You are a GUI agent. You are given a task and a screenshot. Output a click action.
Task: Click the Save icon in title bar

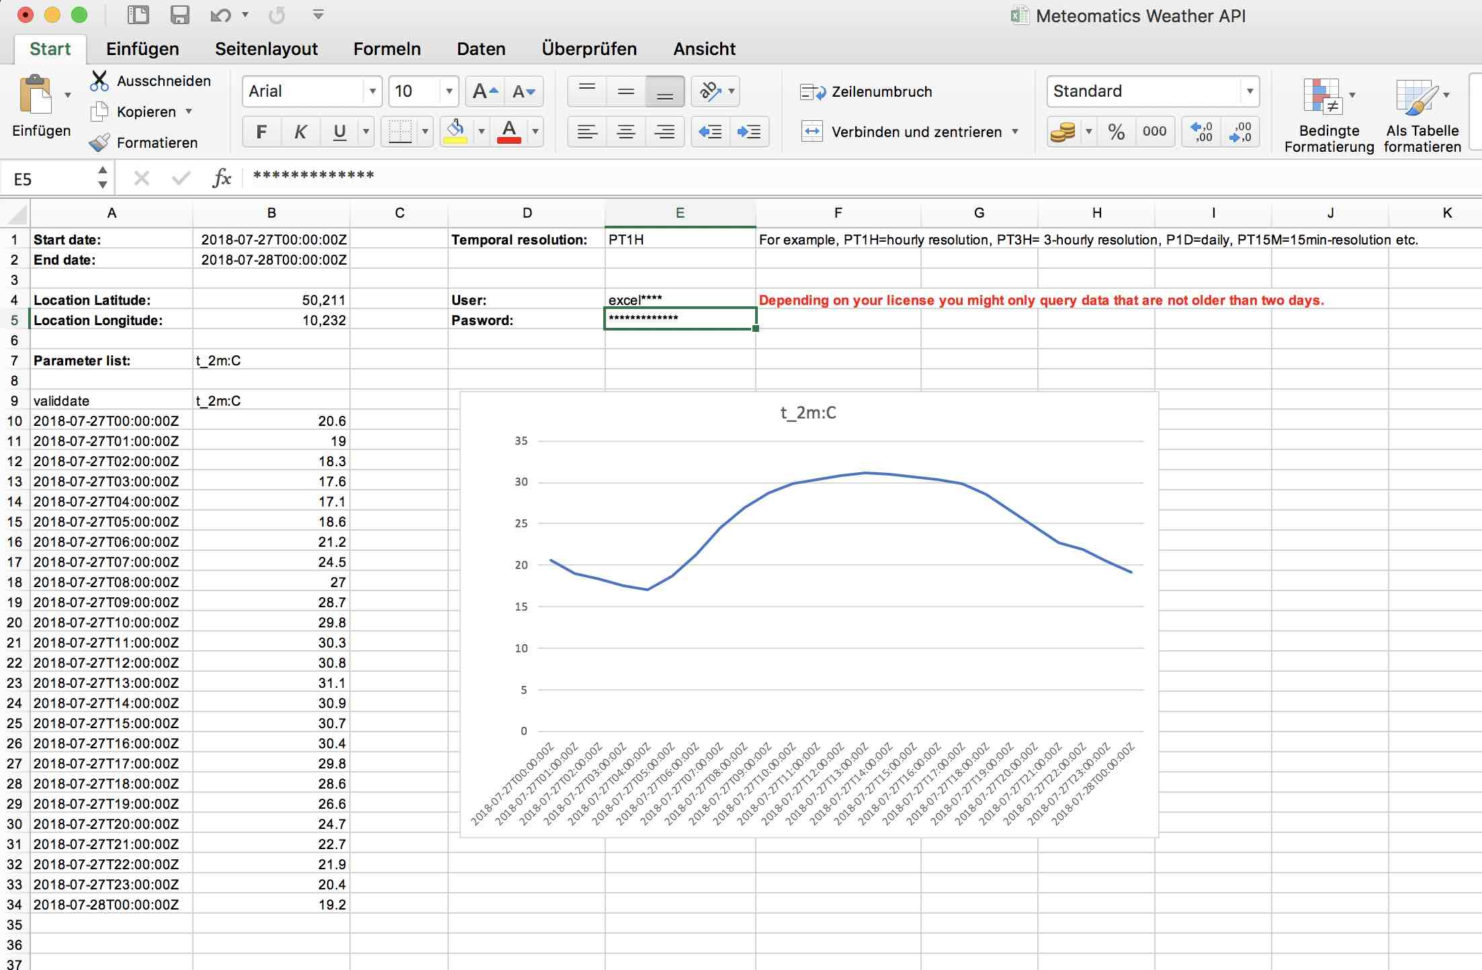click(180, 15)
